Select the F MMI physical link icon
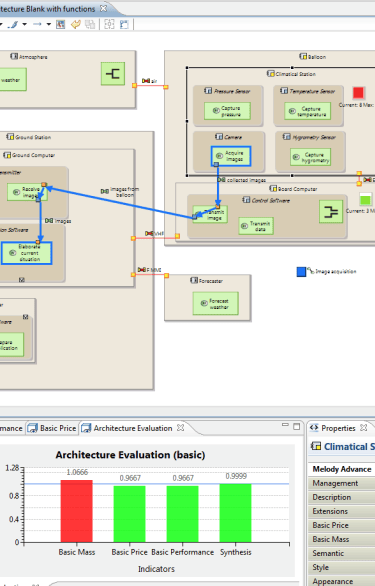The width and height of the screenshot is (375, 586). coord(141,269)
